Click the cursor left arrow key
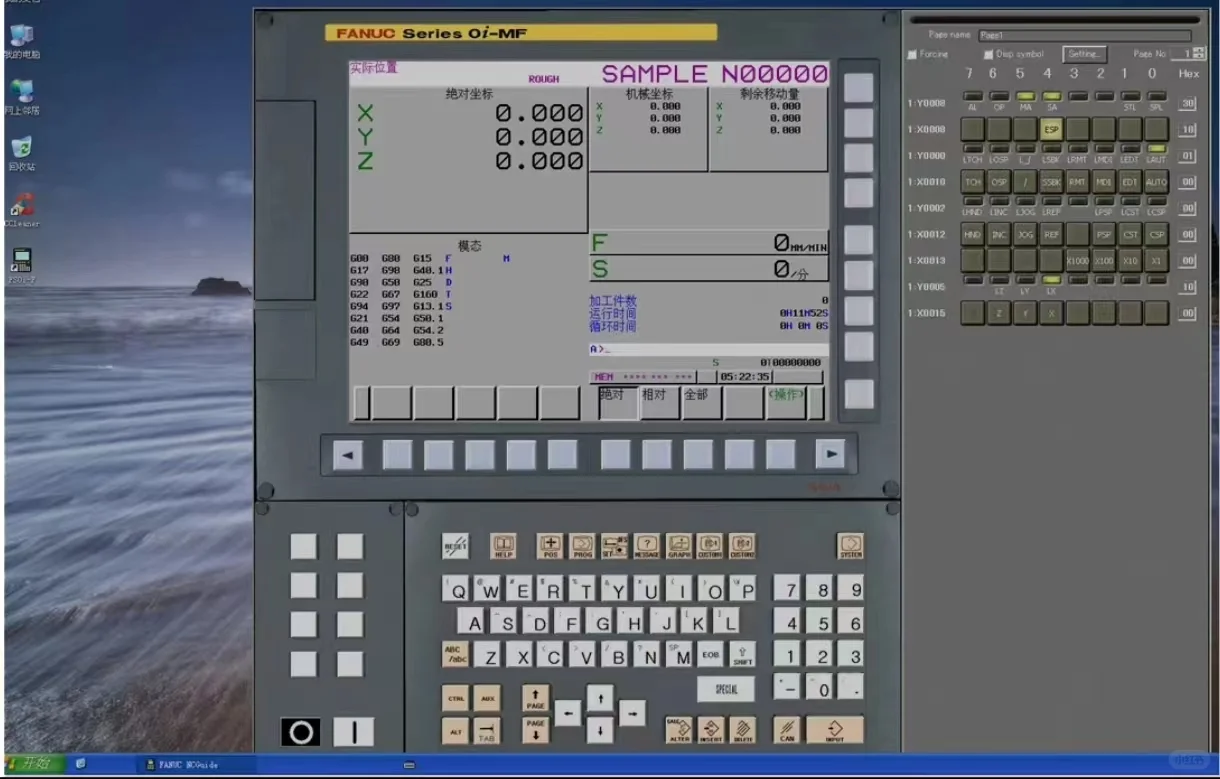This screenshot has height=779, width=1220. tap(567, 714)
